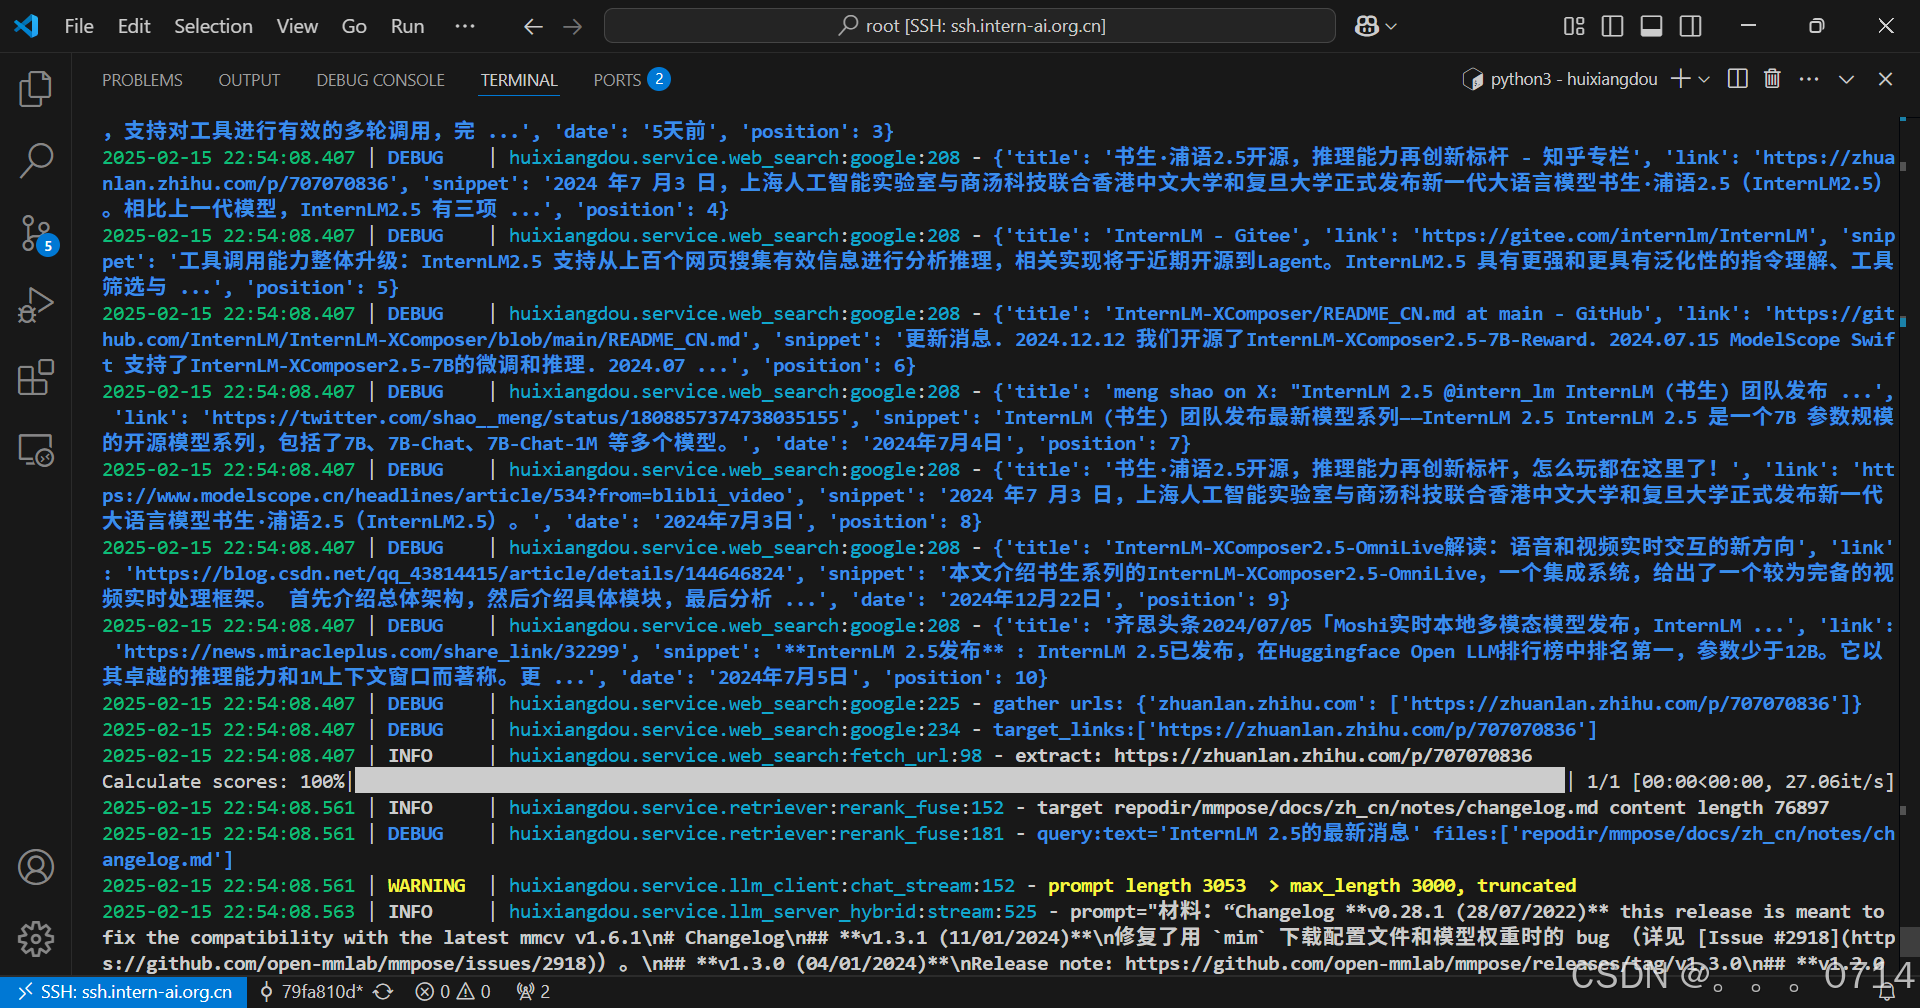Click the VS Code logo icon
Viewport: 1920px width, 1008px height.
[x=27, y=26]
